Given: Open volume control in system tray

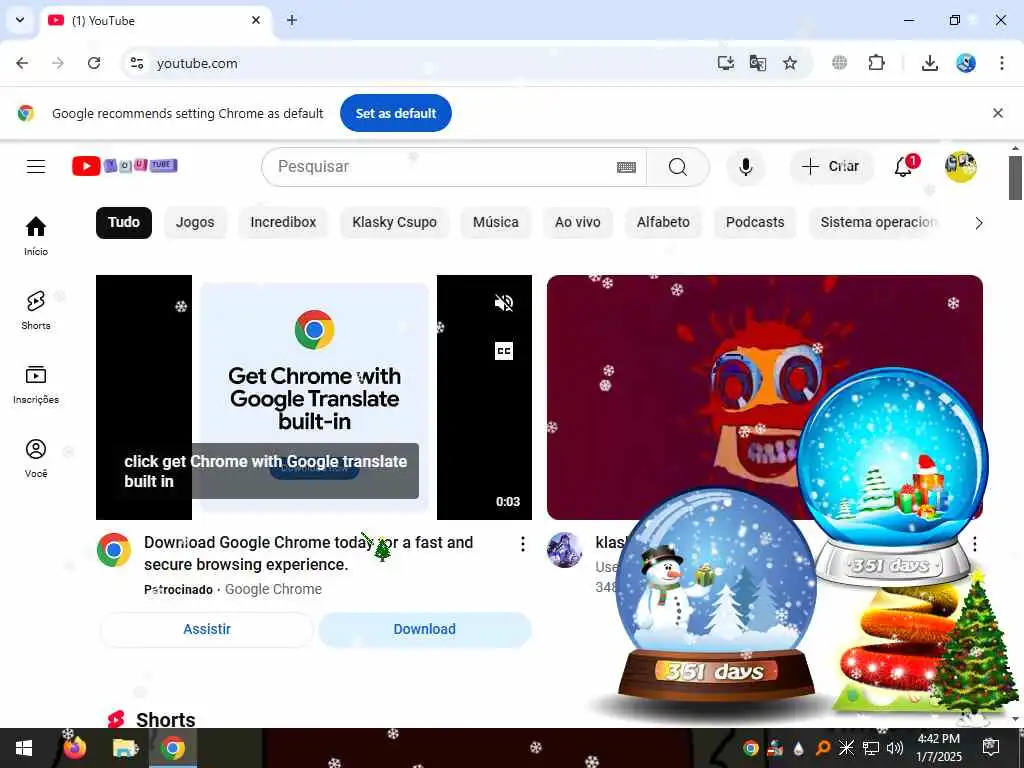Looking at the screenshot, I should (895, 748).
